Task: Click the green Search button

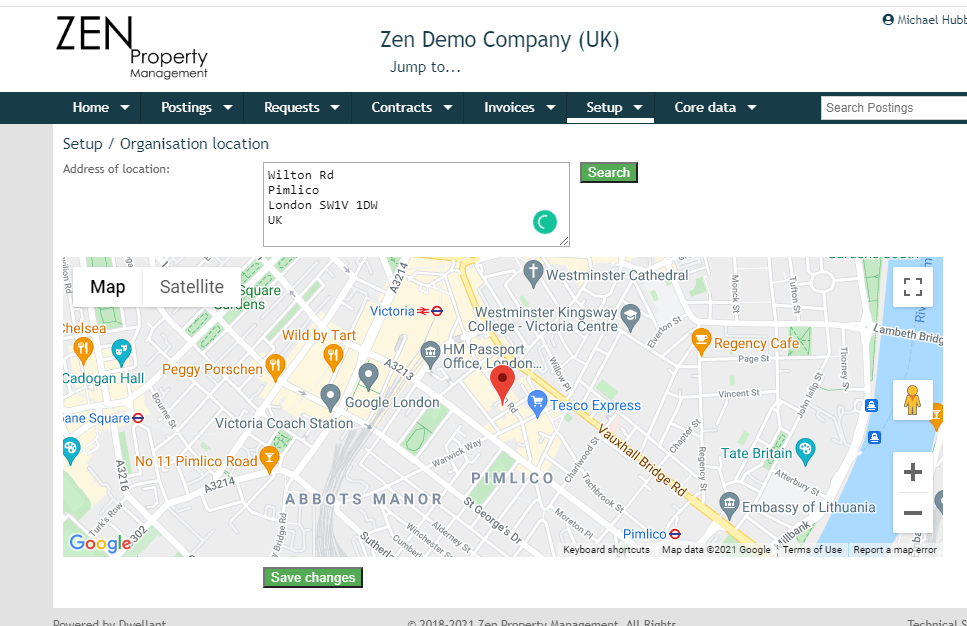Action: (608, 172)
